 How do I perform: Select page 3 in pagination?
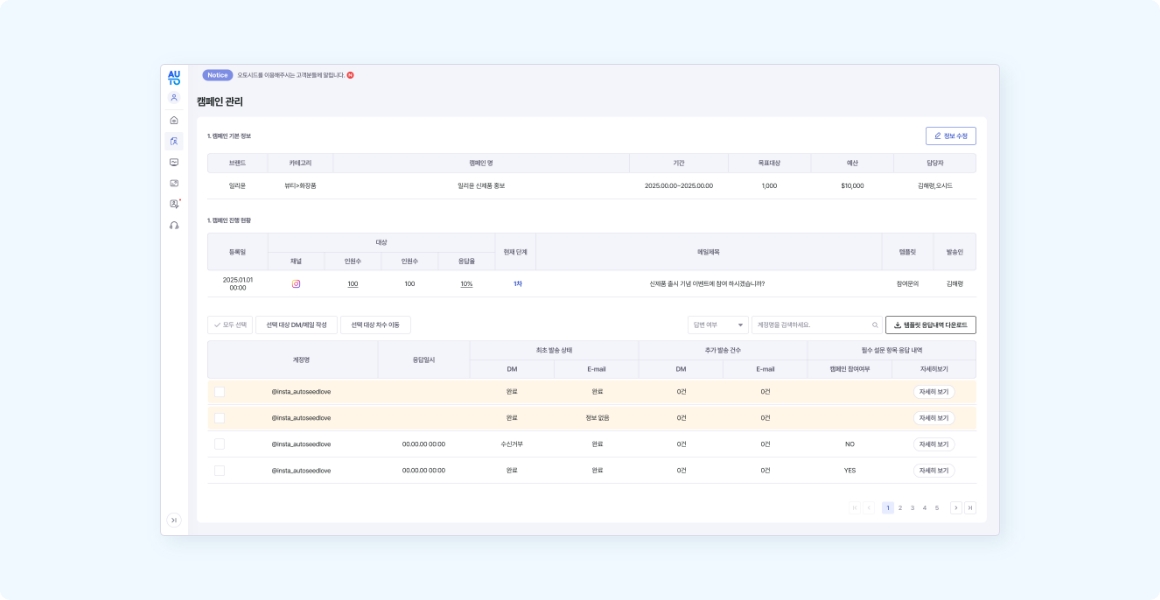[x=912, y=508]
